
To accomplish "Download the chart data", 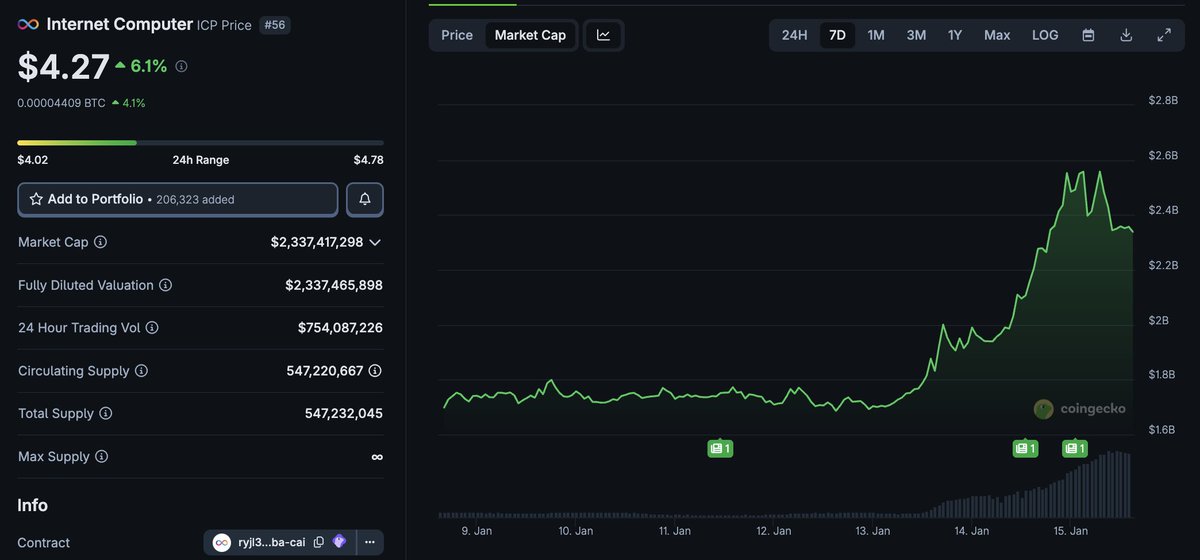I will 1126,35.
